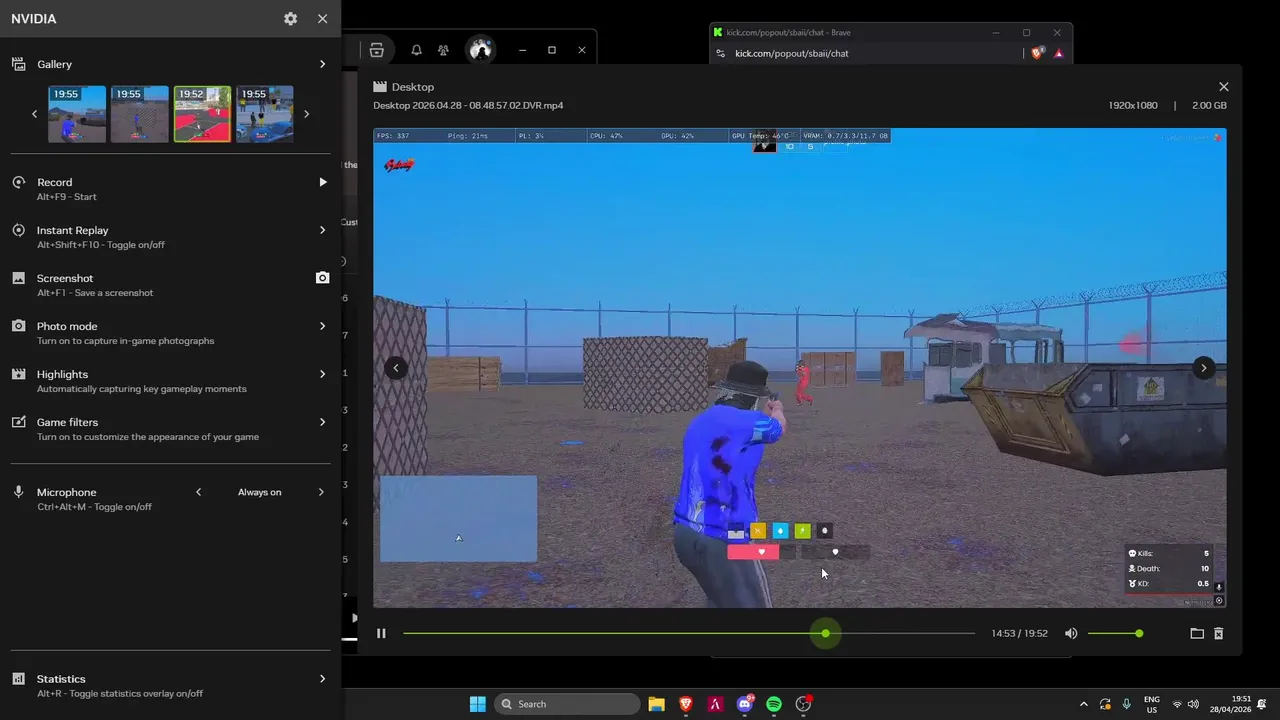Screen dimensions: 1280x720
Task: Click the Microphone icon in NVIDIA panel
Action: 18,492
